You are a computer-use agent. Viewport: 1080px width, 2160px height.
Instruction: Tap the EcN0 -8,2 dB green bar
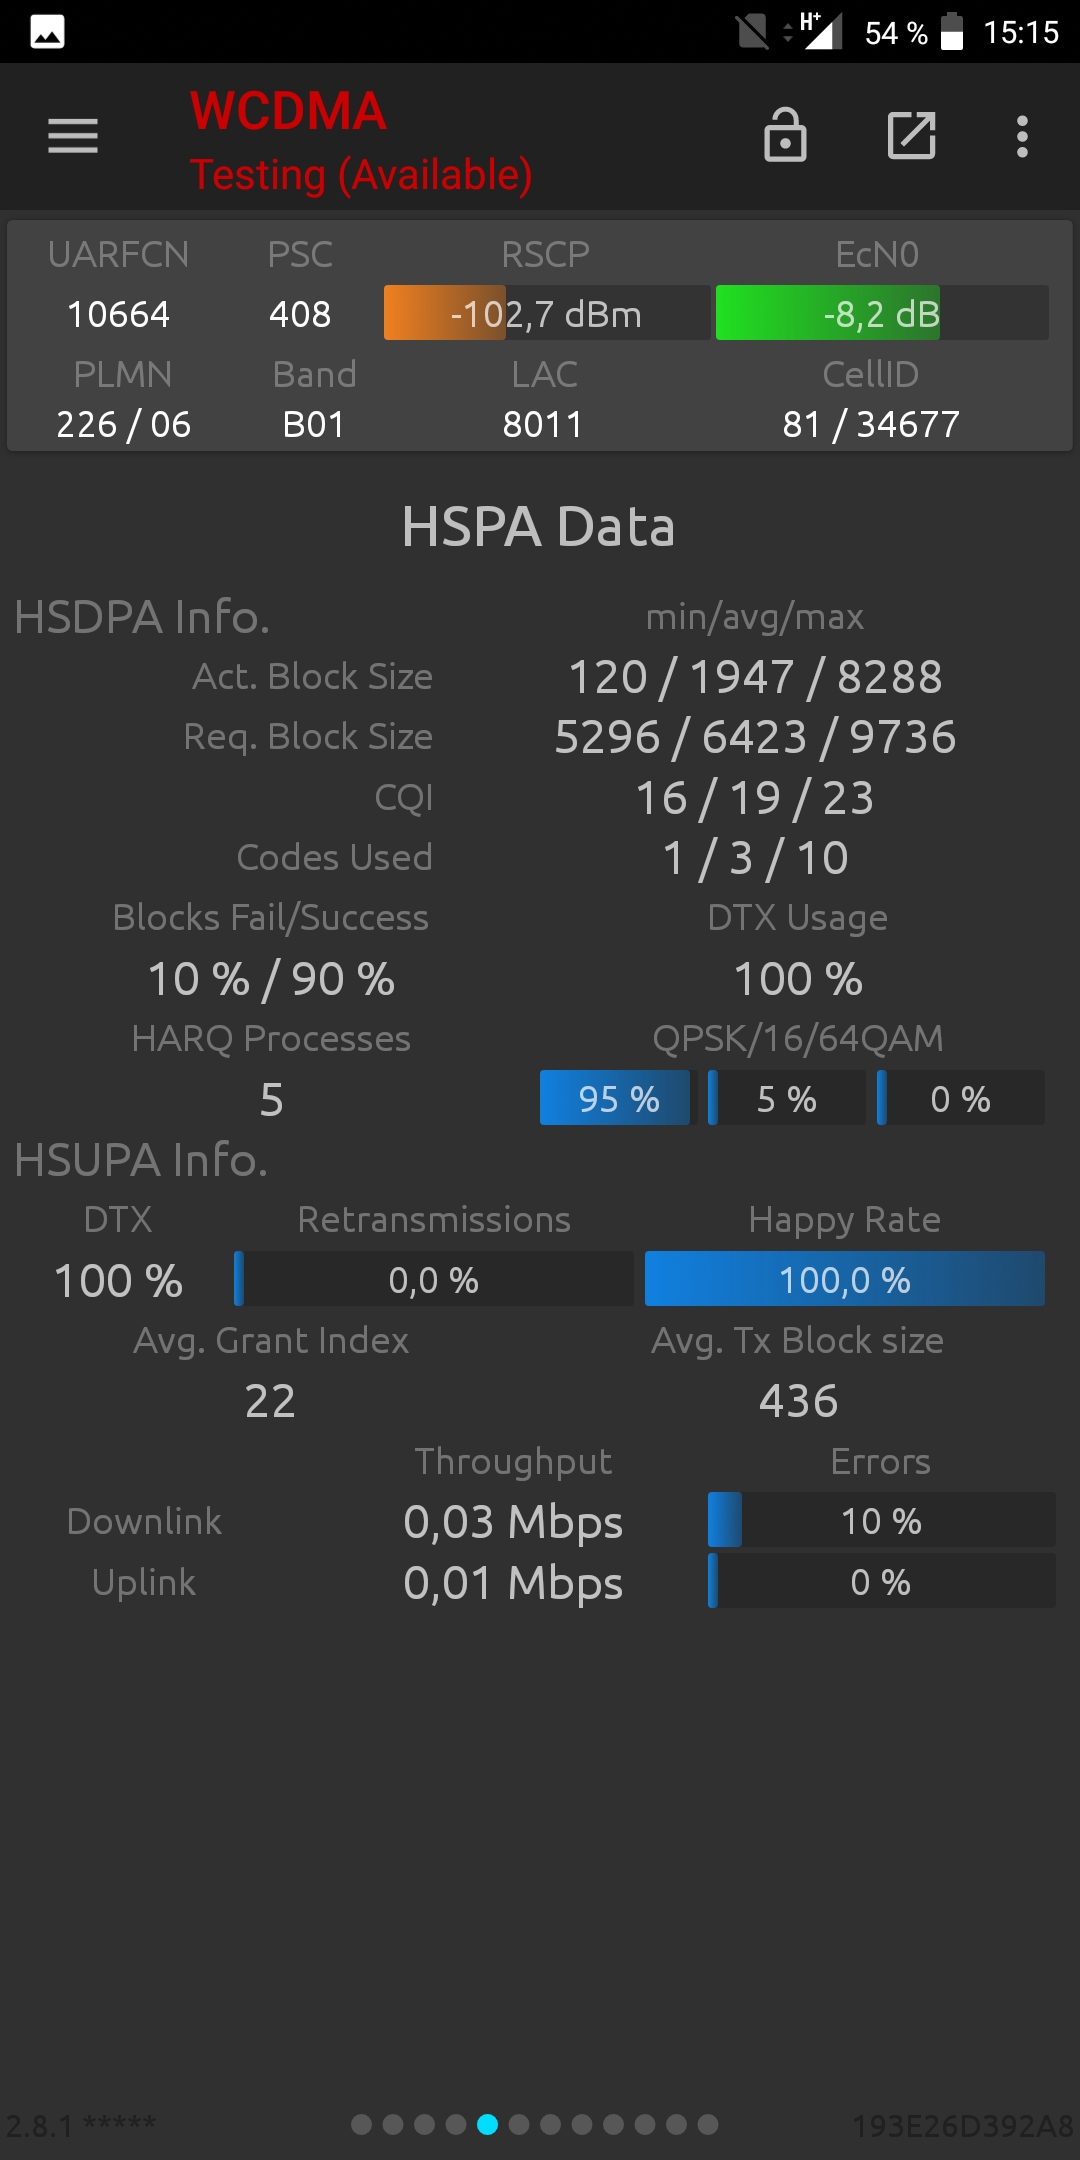click(x=882, y=313)
